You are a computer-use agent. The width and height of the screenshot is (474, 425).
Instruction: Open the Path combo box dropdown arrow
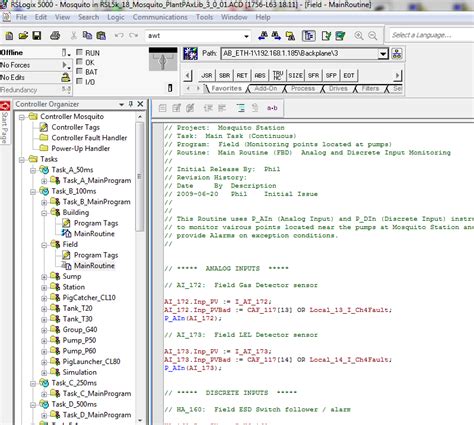[x=383, y=54]
